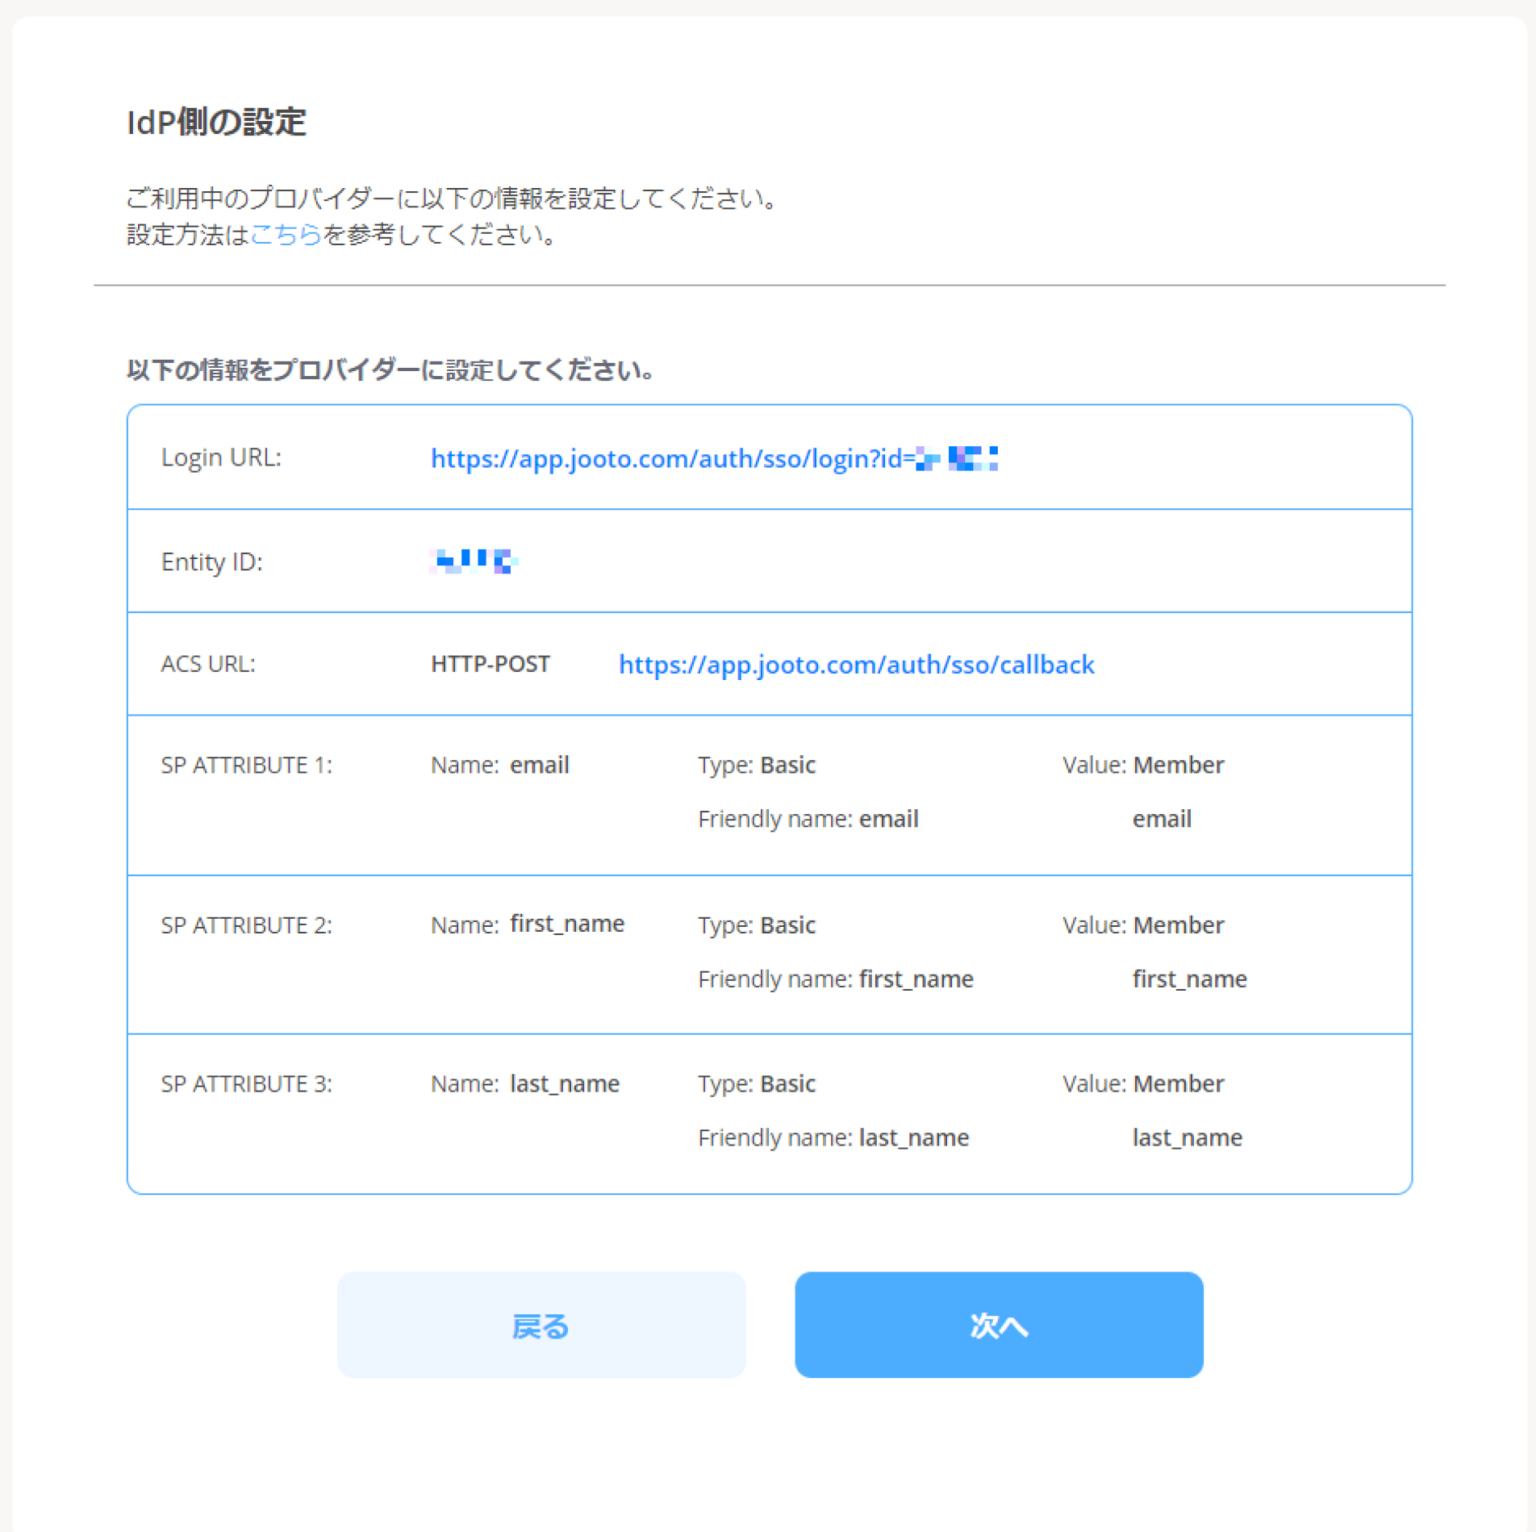Click Type: Basic in attribute 1 row
The image size is (1536, 1532).
coord(757,765)
